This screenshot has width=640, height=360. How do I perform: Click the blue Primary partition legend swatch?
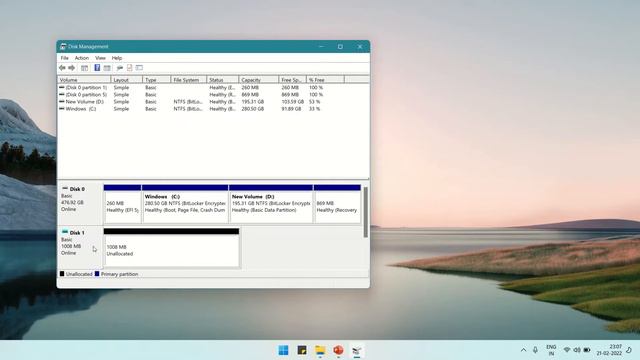(97, 274)
